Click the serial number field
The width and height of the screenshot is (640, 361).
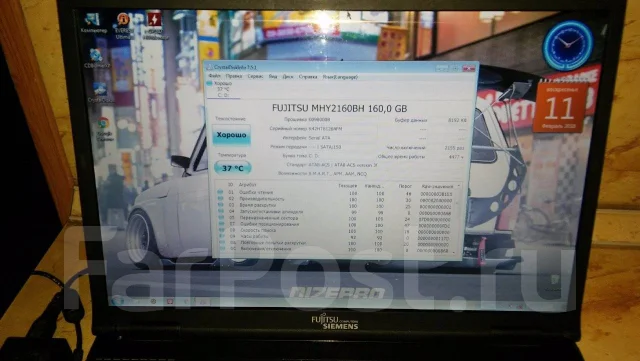pos(342,129)
